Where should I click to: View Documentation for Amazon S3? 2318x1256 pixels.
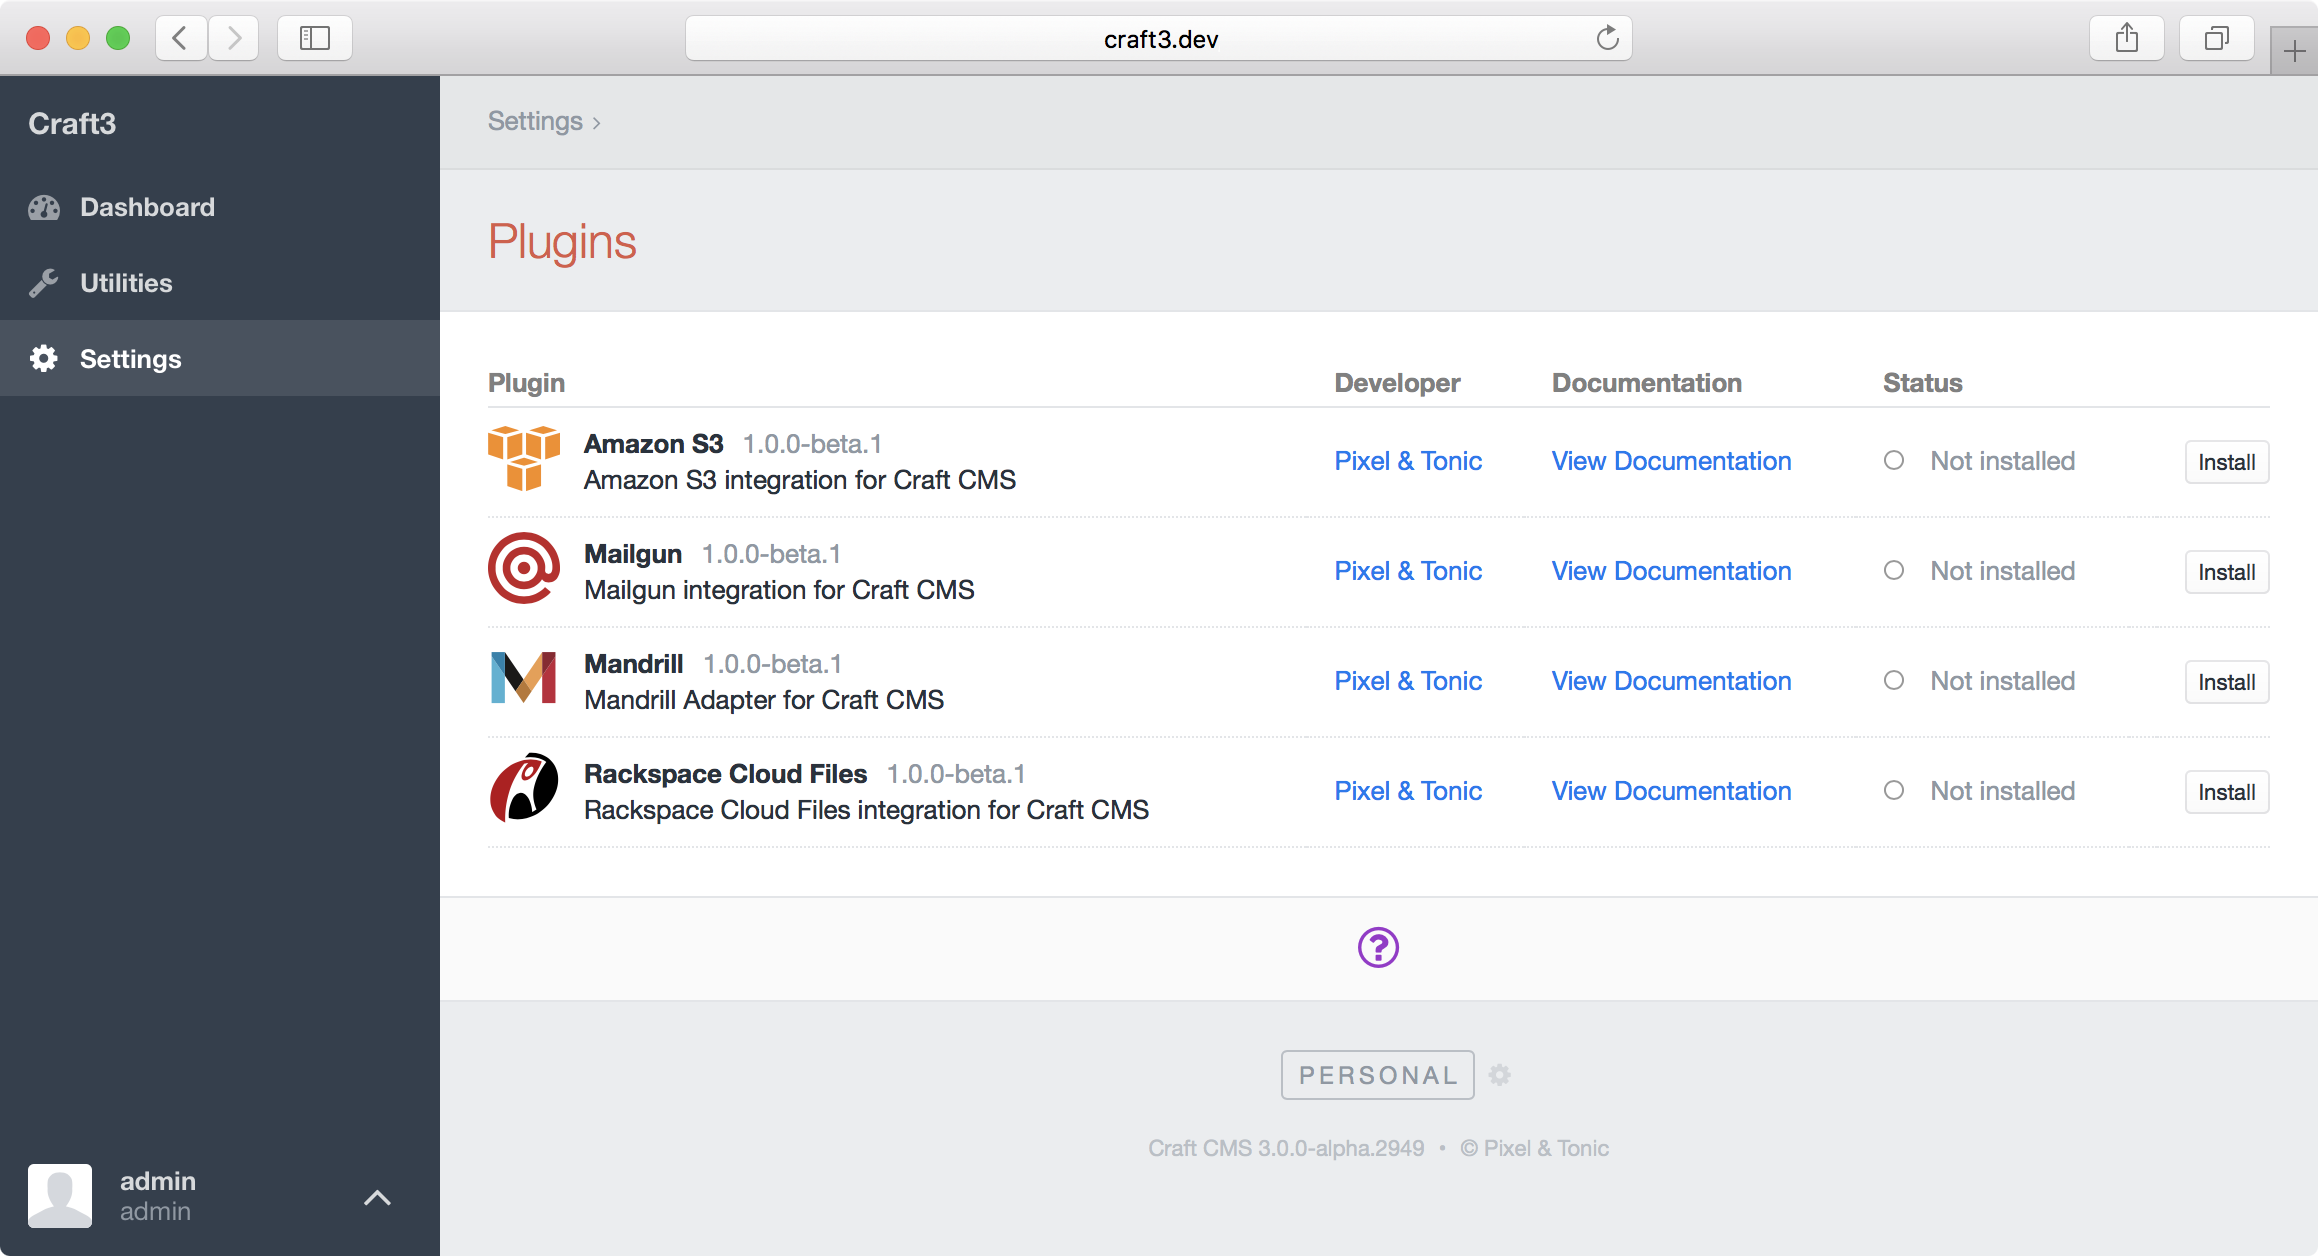coord(1671,461)
